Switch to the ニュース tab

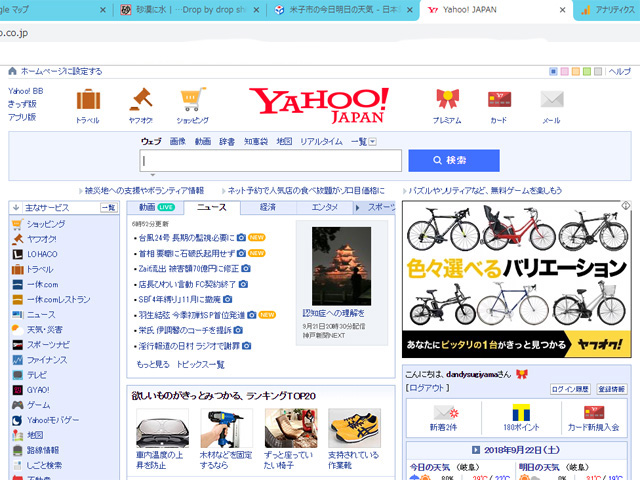pyautogui.click(x=212, y=207)
